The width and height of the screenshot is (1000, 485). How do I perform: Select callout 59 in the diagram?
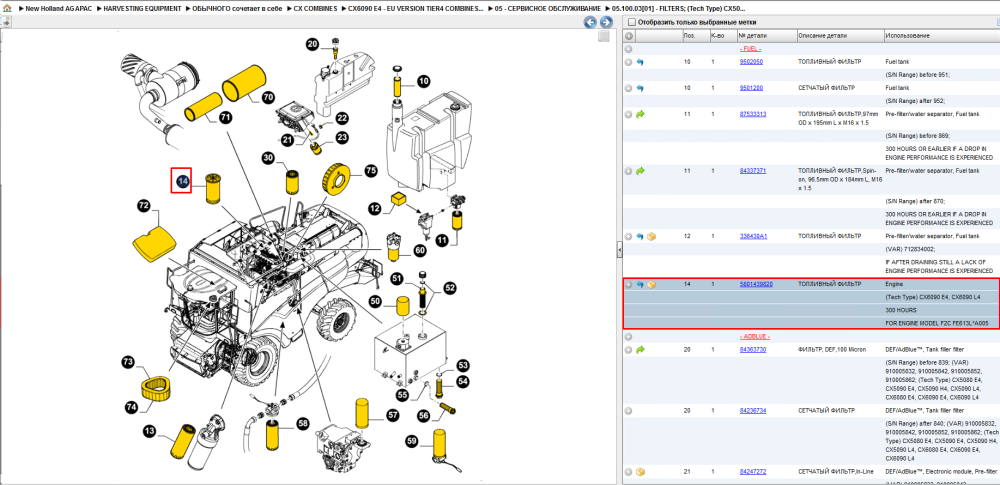coord(413,440)
